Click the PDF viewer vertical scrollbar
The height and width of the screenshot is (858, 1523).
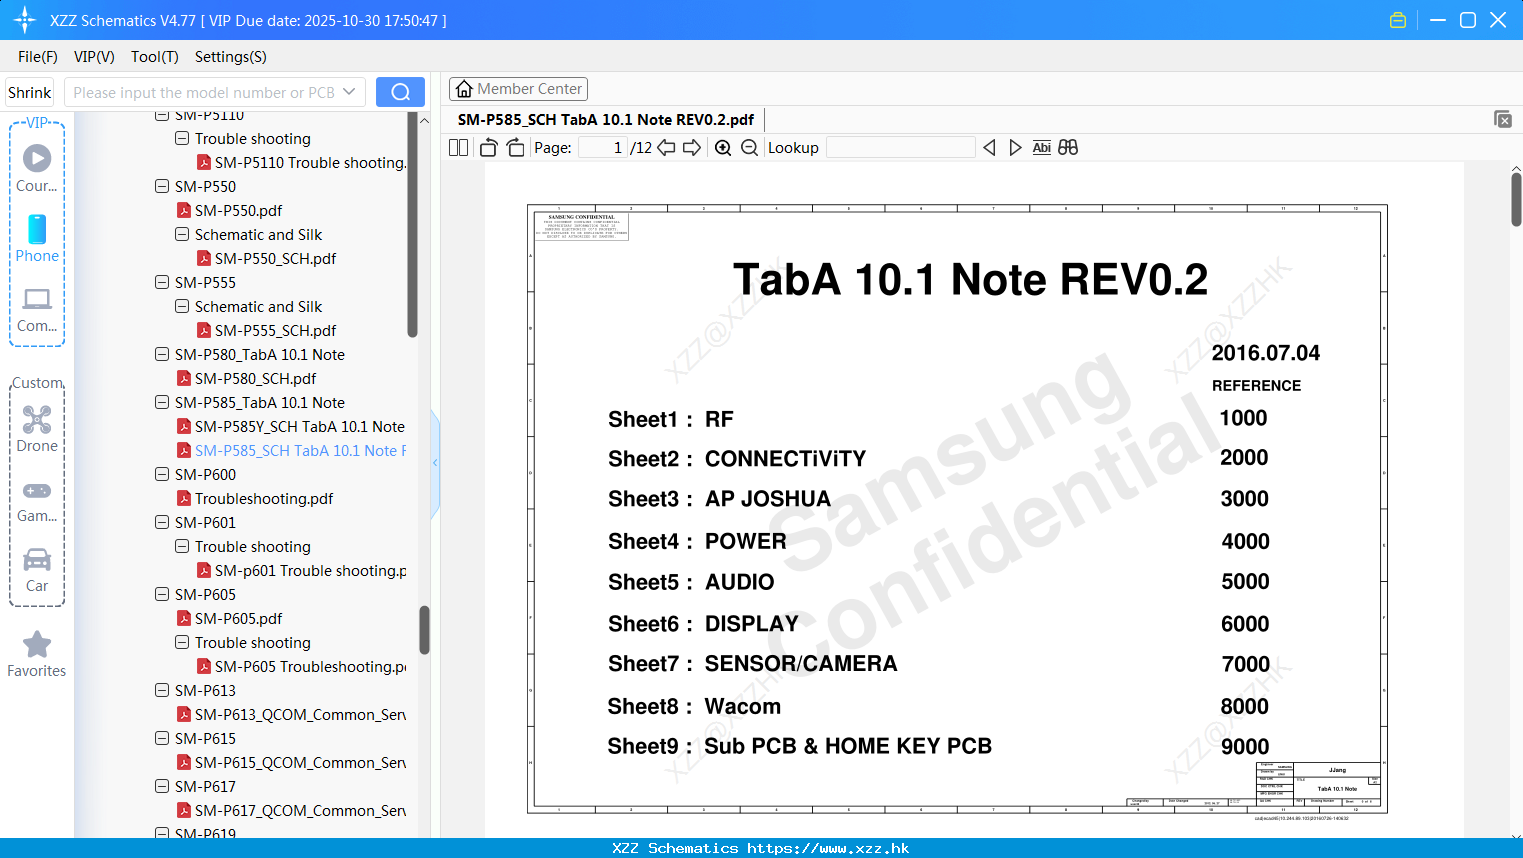(1516, 199)
